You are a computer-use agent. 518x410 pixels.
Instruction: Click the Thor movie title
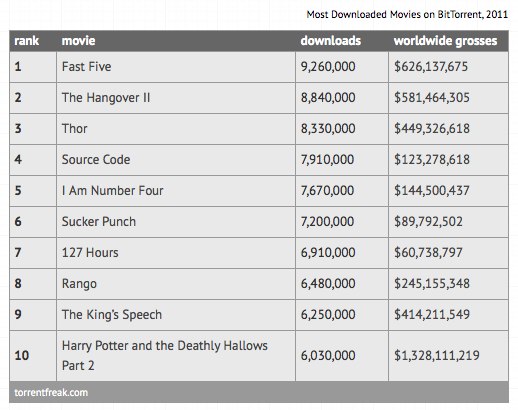pos(75,129)
